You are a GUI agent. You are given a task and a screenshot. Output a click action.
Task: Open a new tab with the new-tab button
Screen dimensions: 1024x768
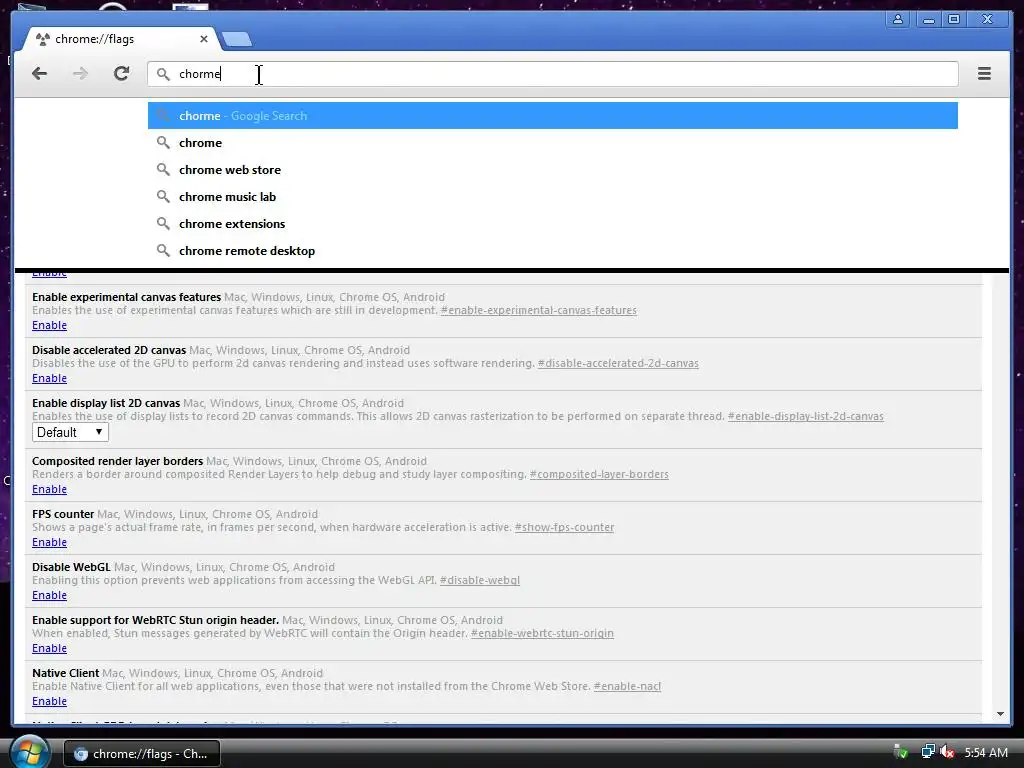tap(236, 39)
